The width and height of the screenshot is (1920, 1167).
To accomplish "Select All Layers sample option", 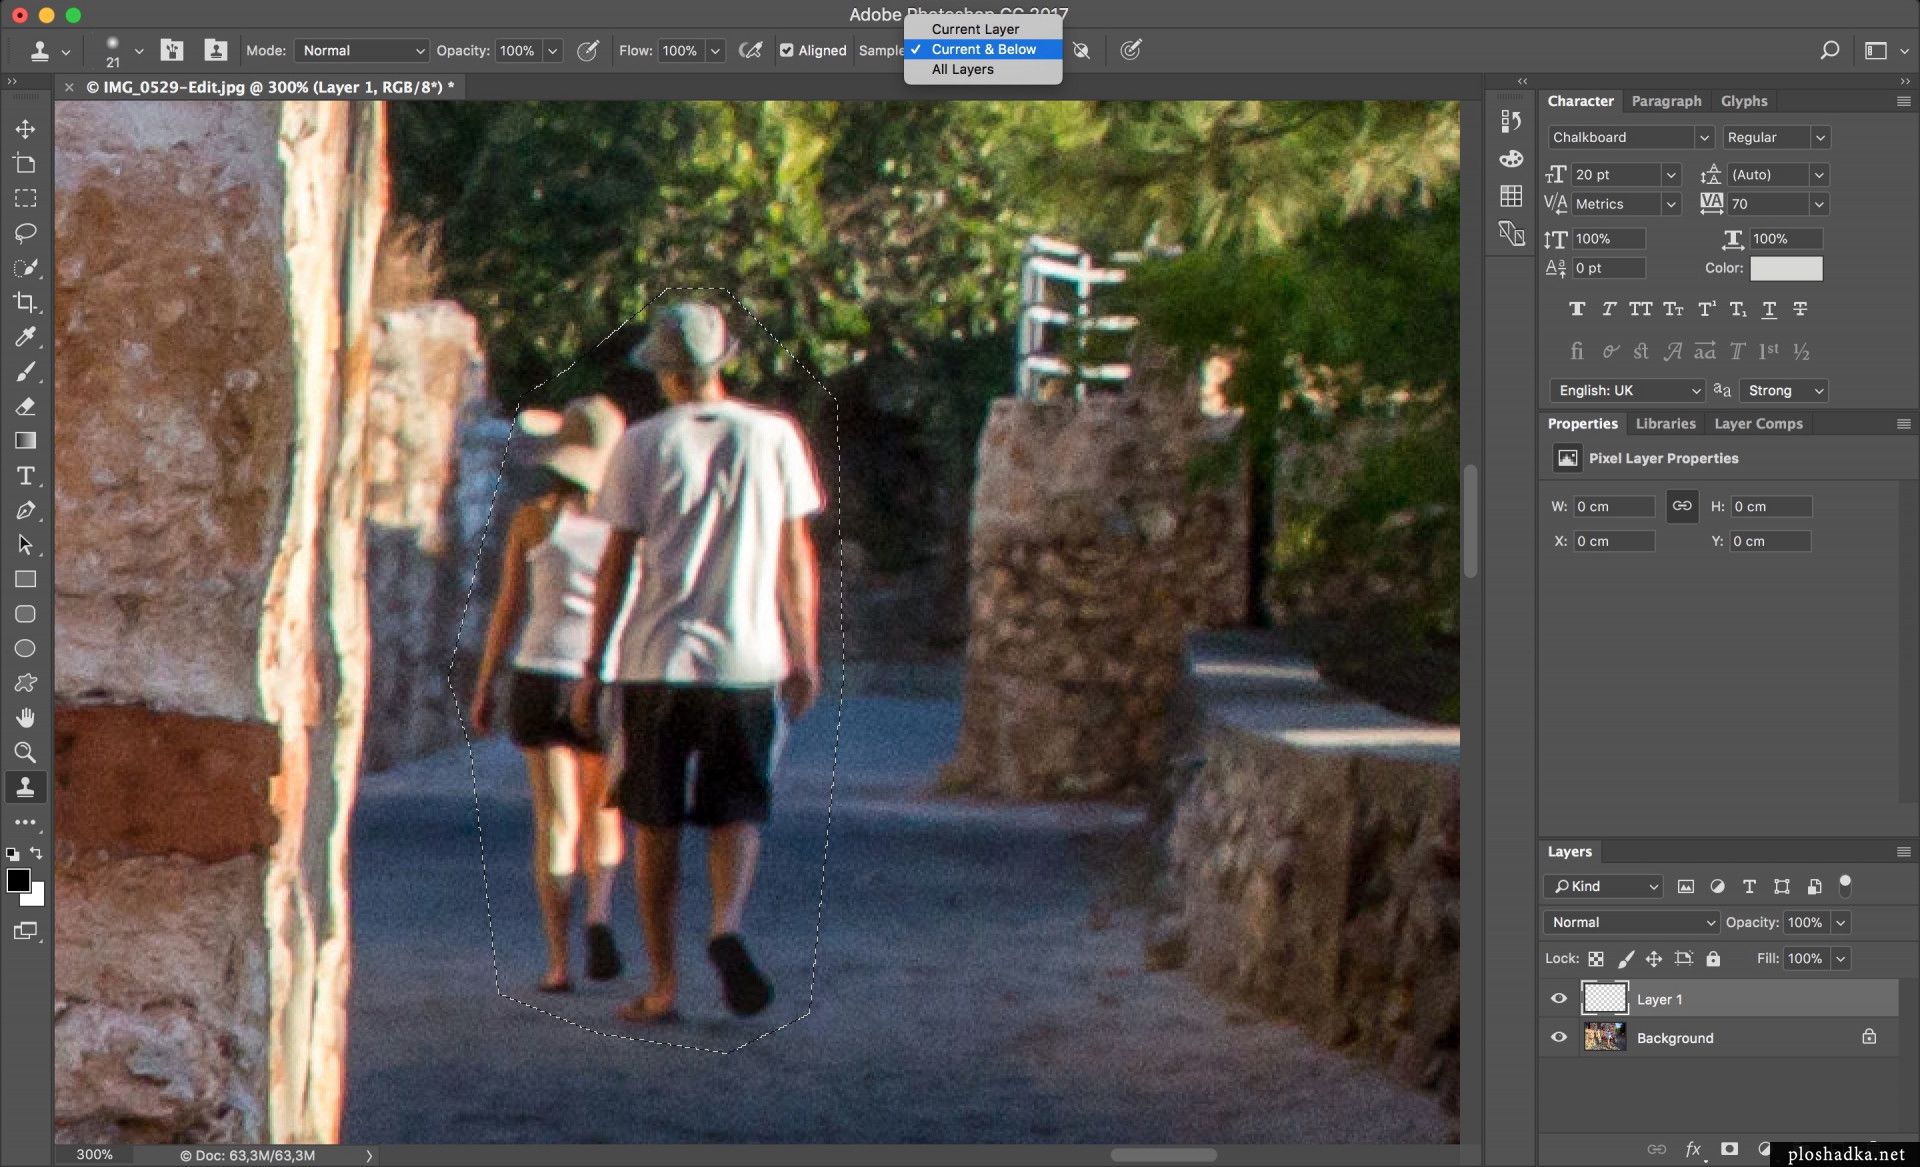I will tap(961, 70).
